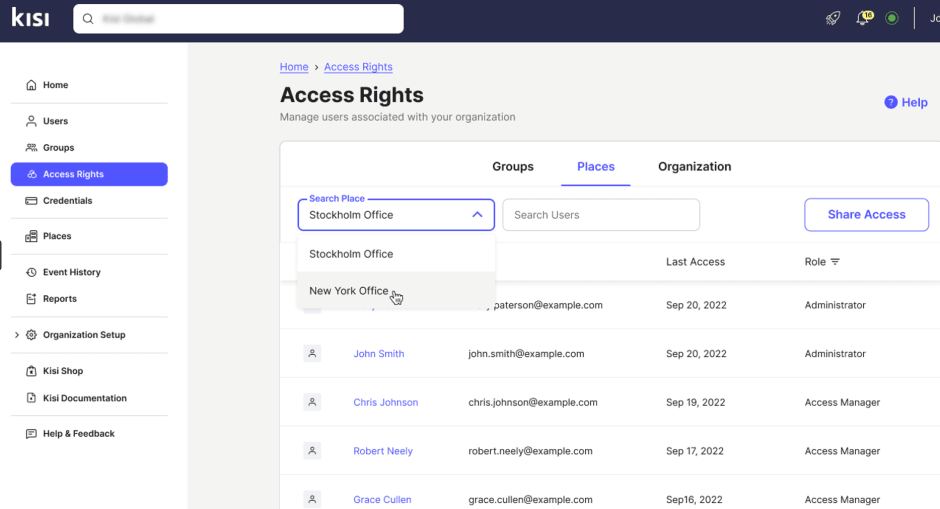Click the Kisi logo
This screenshot has width=940, height=509.
[30, 18]
